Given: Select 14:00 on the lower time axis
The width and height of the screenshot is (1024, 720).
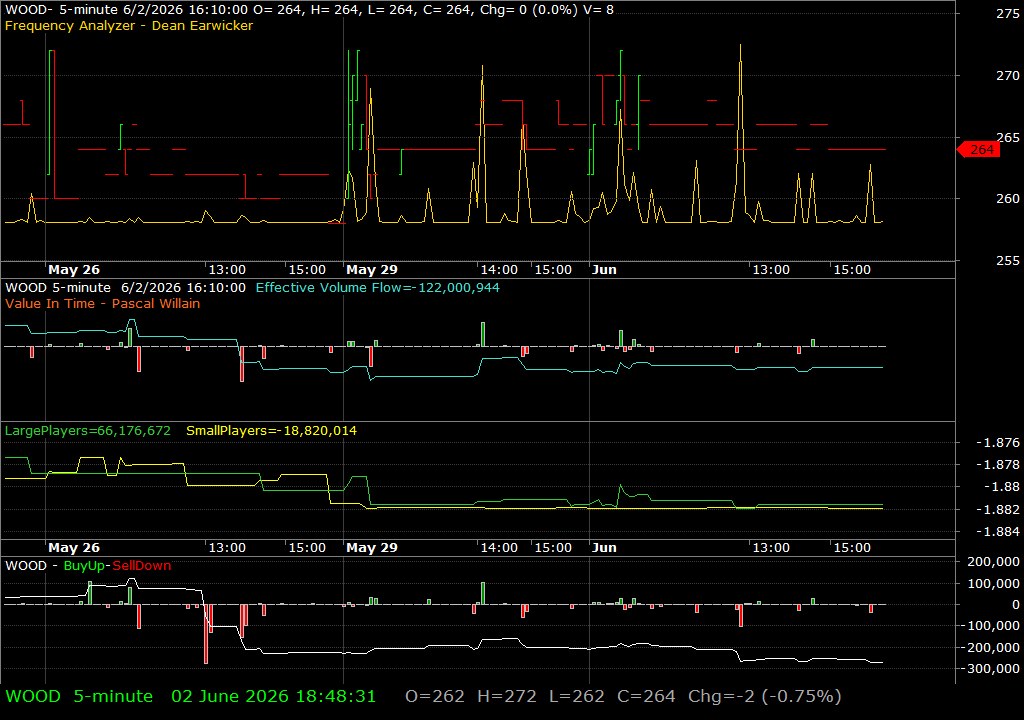Looking at the screenshot, I should tap(499, 548).
